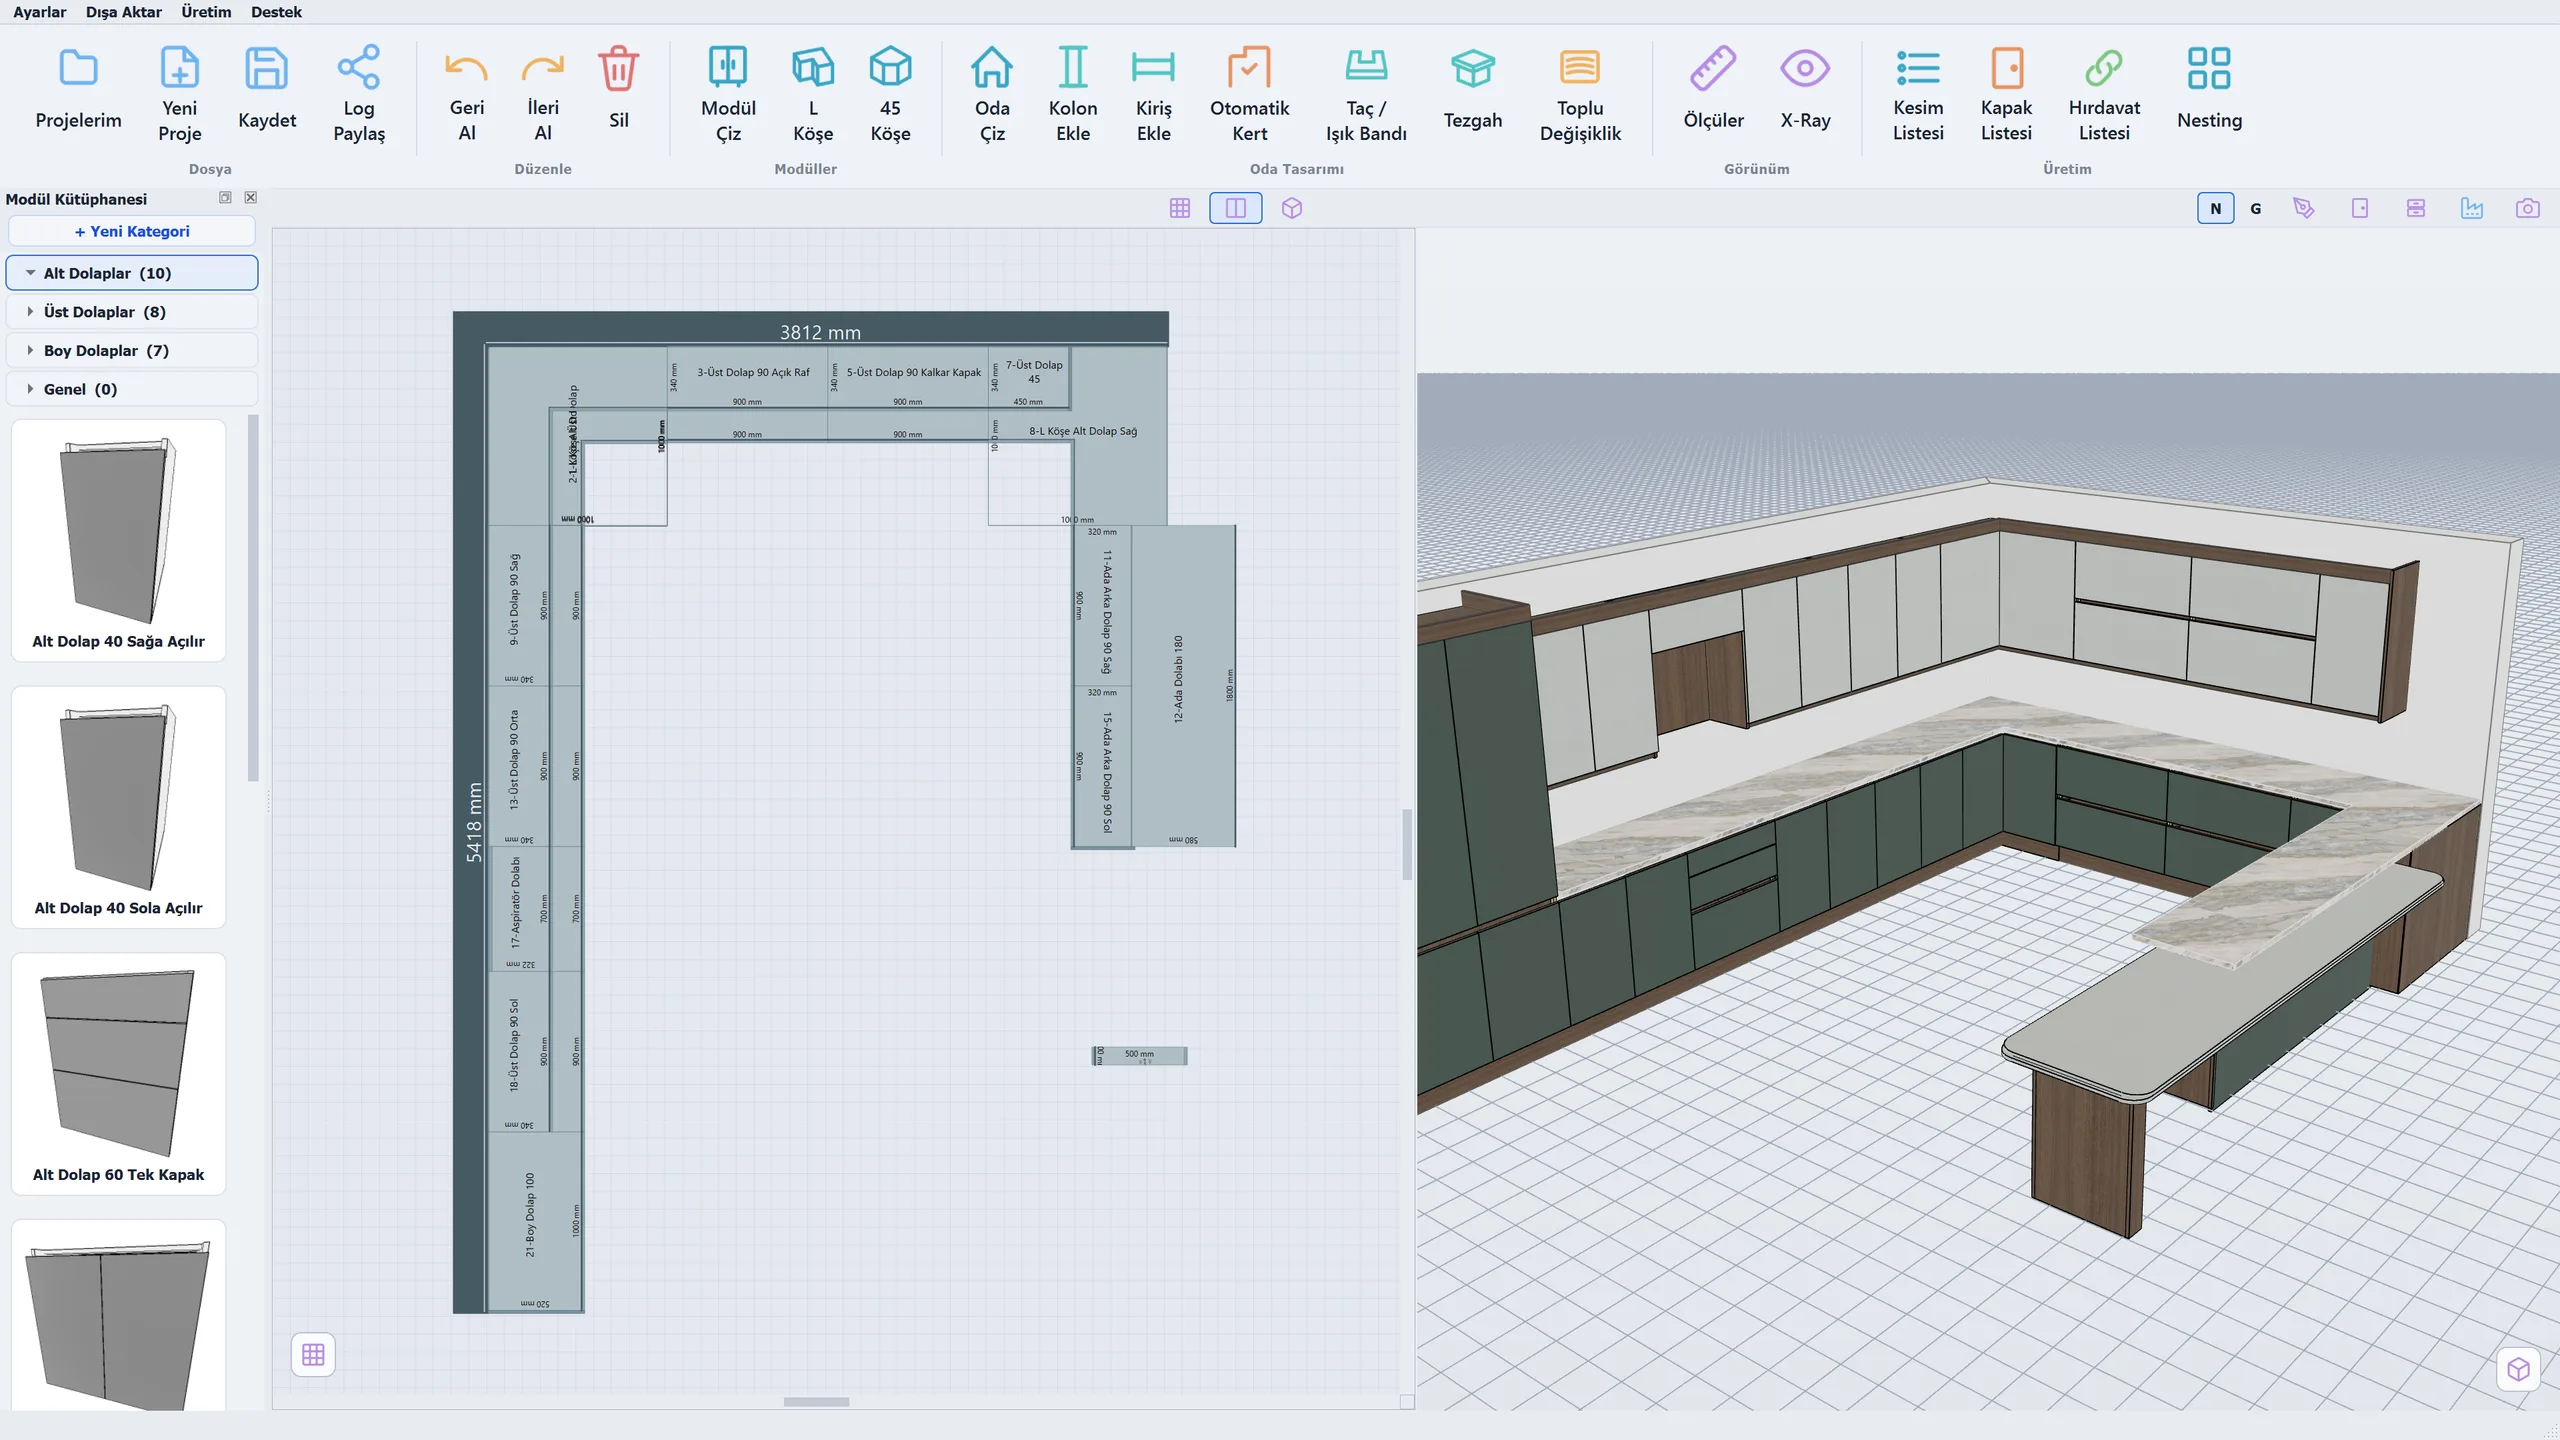This screenshot has width=2560, height=1440.
Task: Open the Nesting tool
Action: point(2209,88)
